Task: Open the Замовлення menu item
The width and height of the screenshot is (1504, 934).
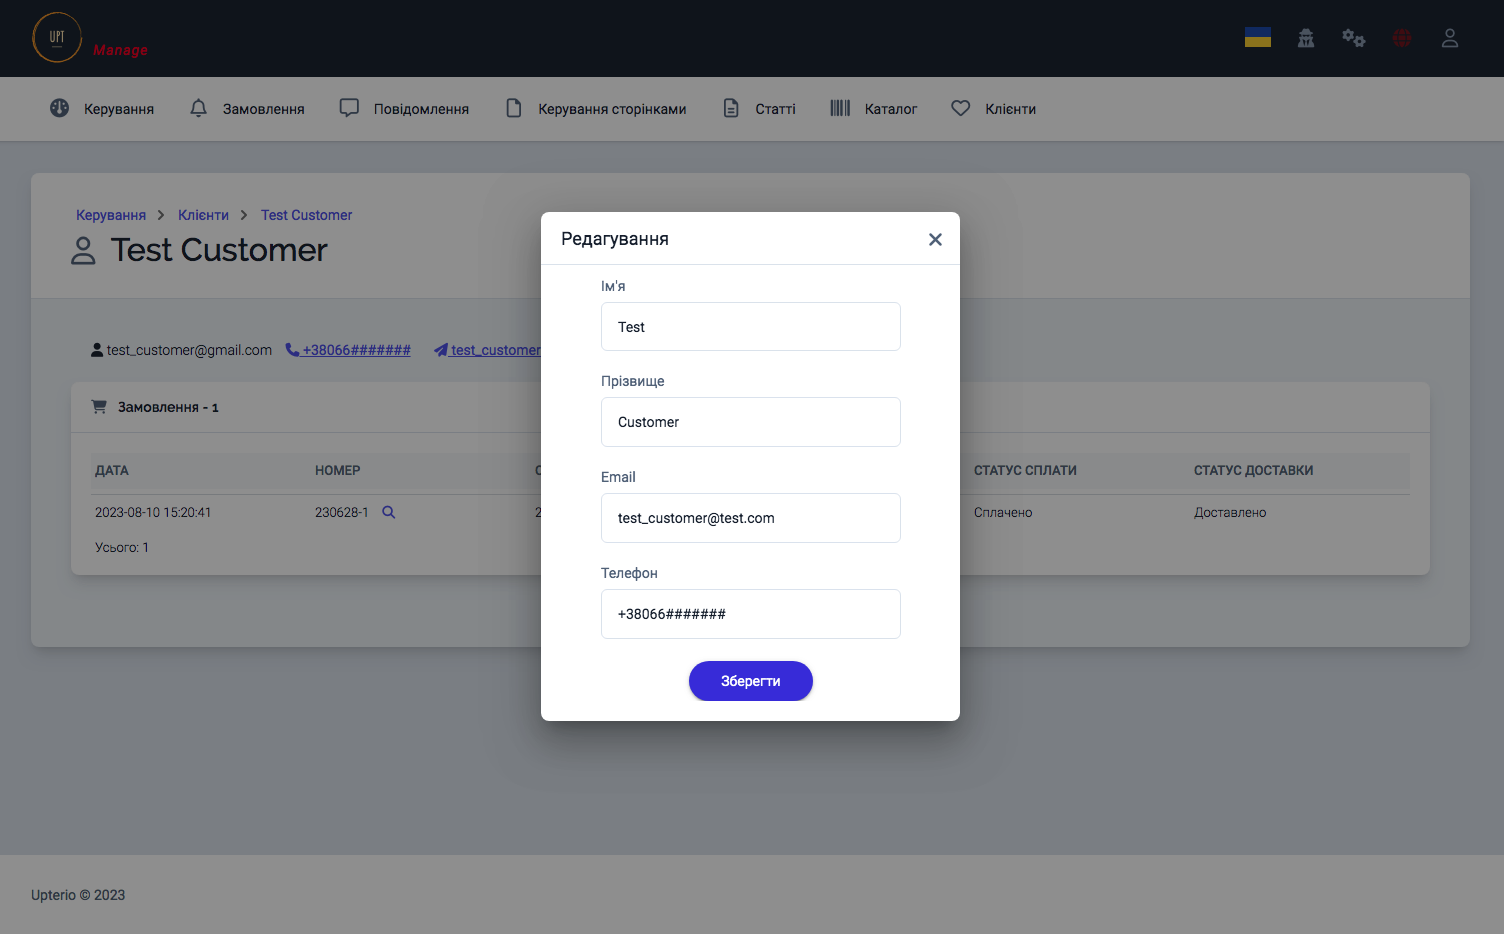Action: pyautogui.click(x=264, y=109)
